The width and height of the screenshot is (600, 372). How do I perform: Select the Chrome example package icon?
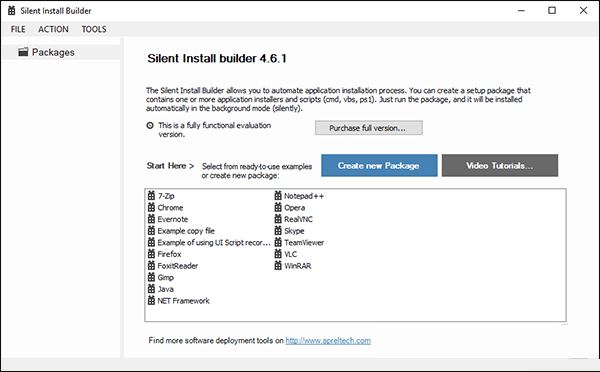(152, 207)
